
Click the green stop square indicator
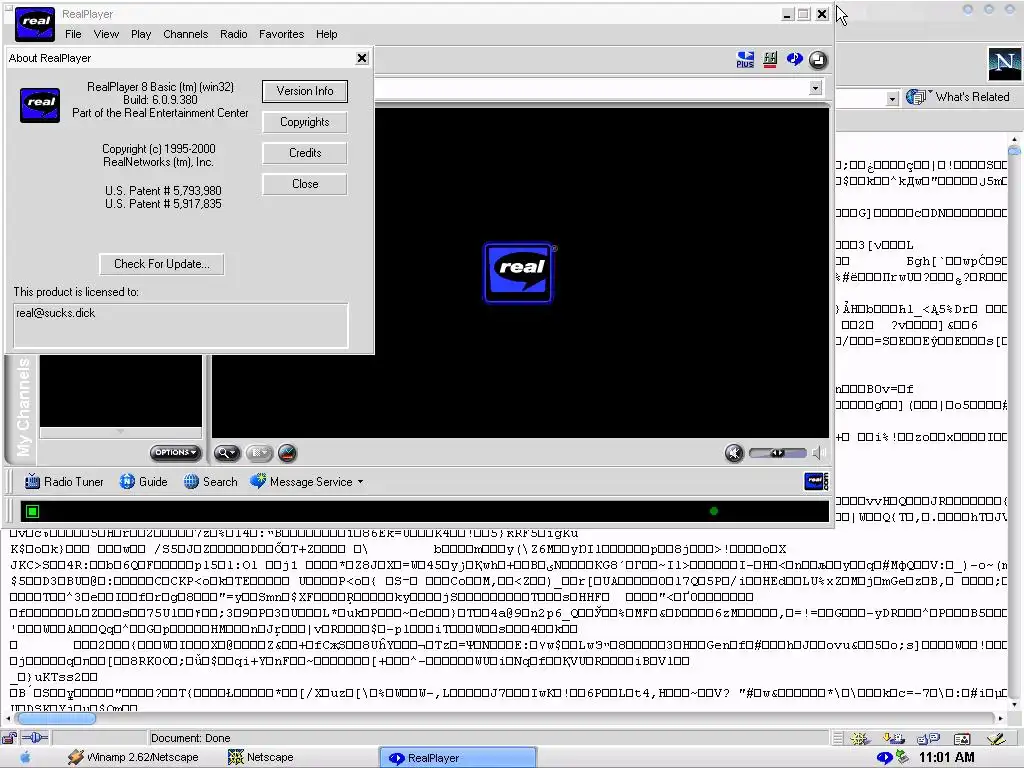pos(32,511)
